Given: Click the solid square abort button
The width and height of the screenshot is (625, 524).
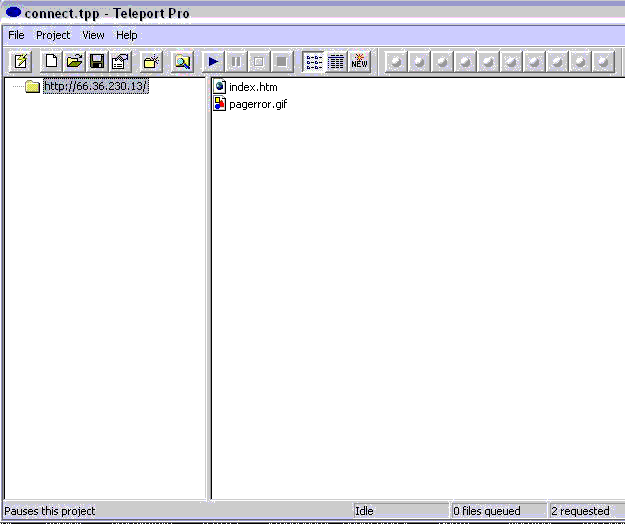Looking at the screenshot, I should click(x=282, y=61).
